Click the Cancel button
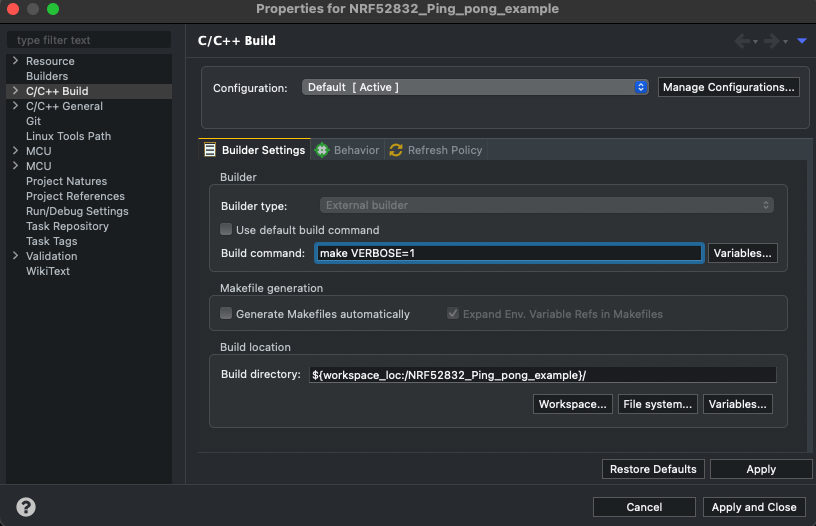Viewport: 816px width, 526px height. pyautogui.click(x=644, y=507)
